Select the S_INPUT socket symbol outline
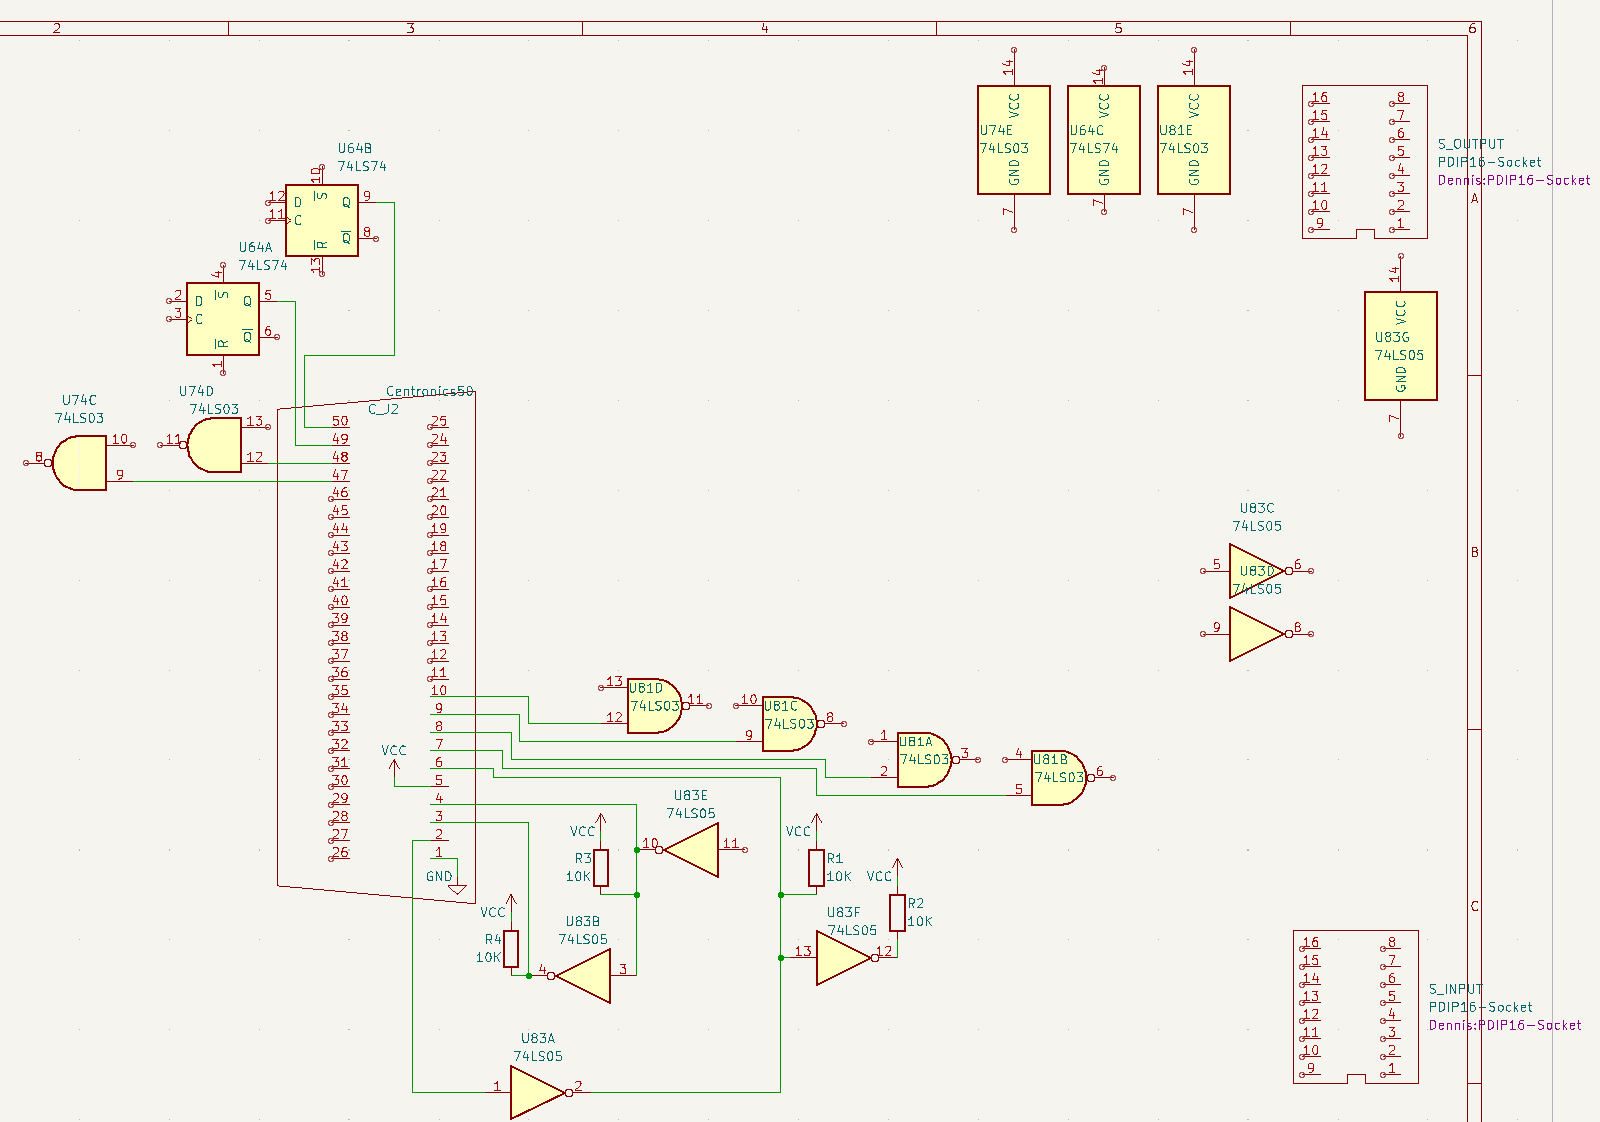The image size is (1600, 1122). coord(1356,1007)
